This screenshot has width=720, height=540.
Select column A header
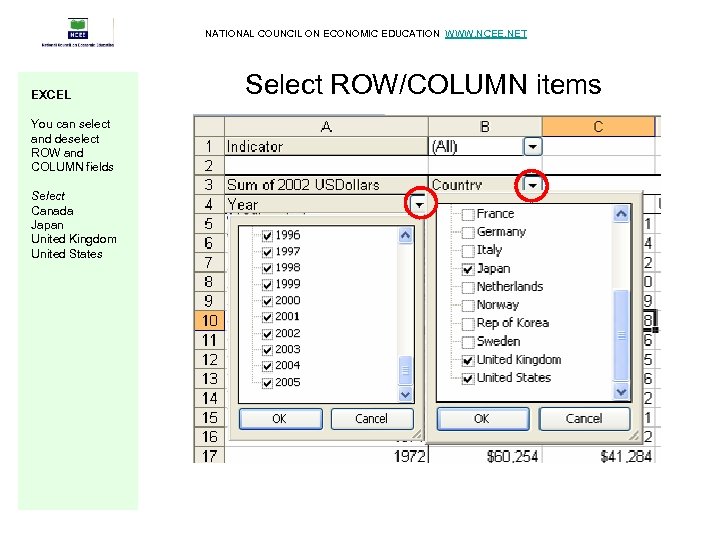[326, 126]
